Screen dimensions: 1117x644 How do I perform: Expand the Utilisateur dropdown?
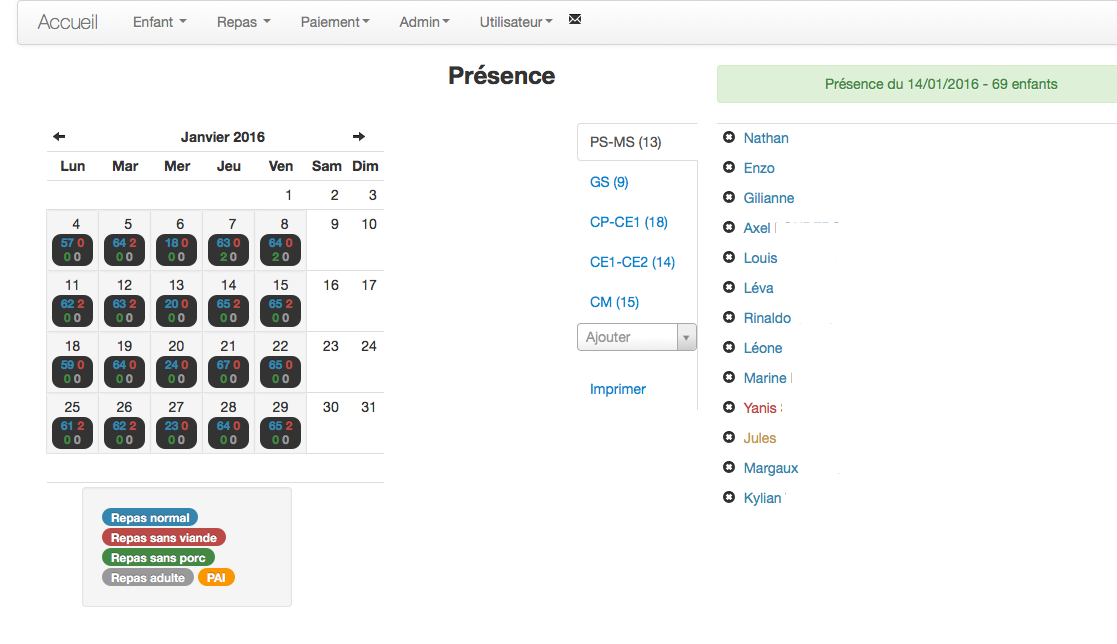511,21
